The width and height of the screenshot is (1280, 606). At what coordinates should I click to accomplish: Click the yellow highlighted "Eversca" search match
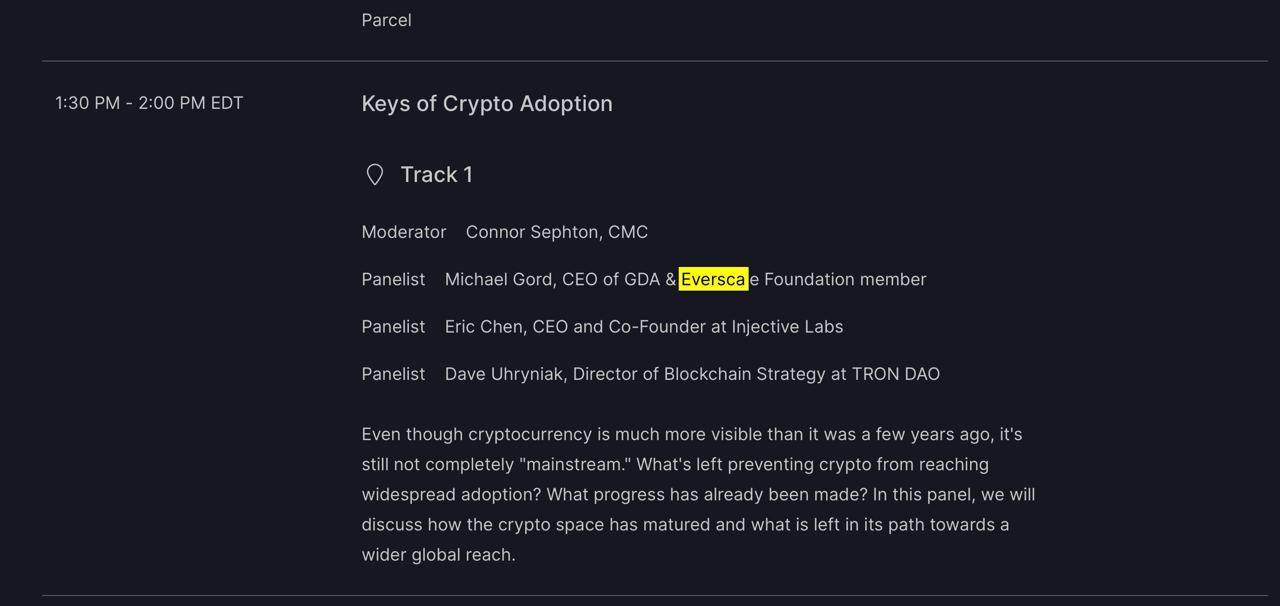(713, 280)
